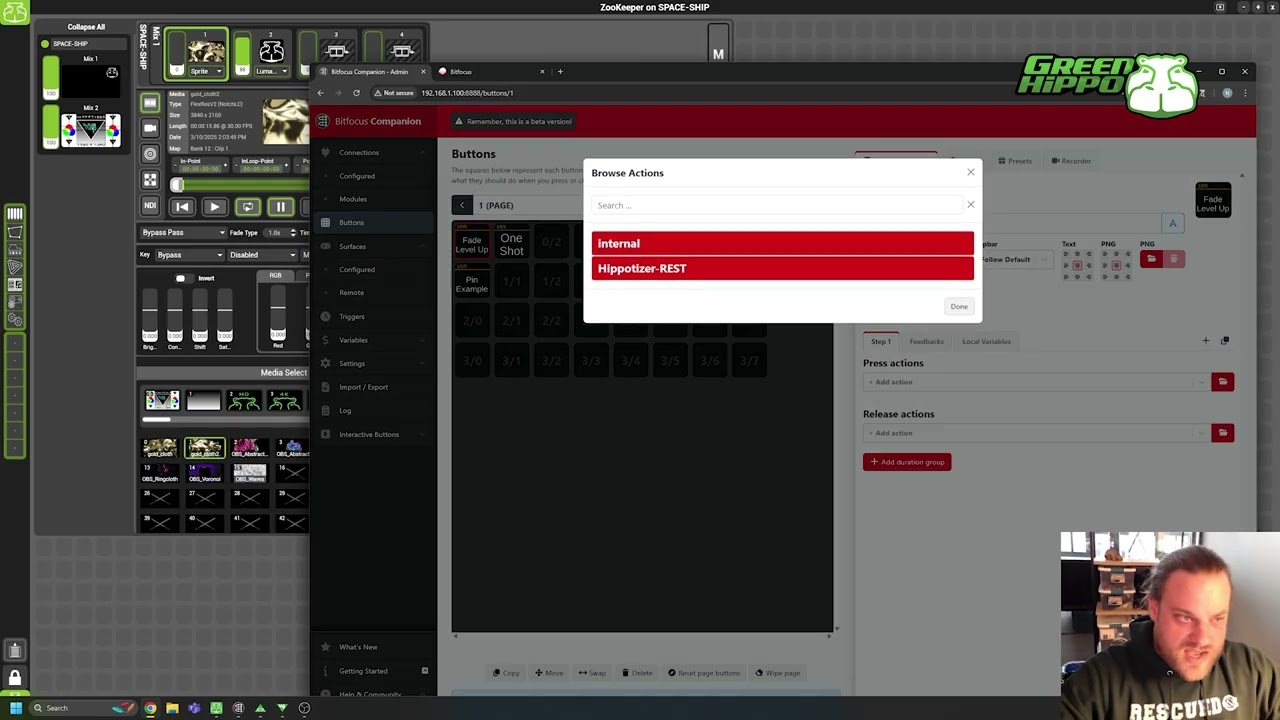Click Wipe page button
The image size is (1280, 720).
pyautogui.click(x=778, y=673)
